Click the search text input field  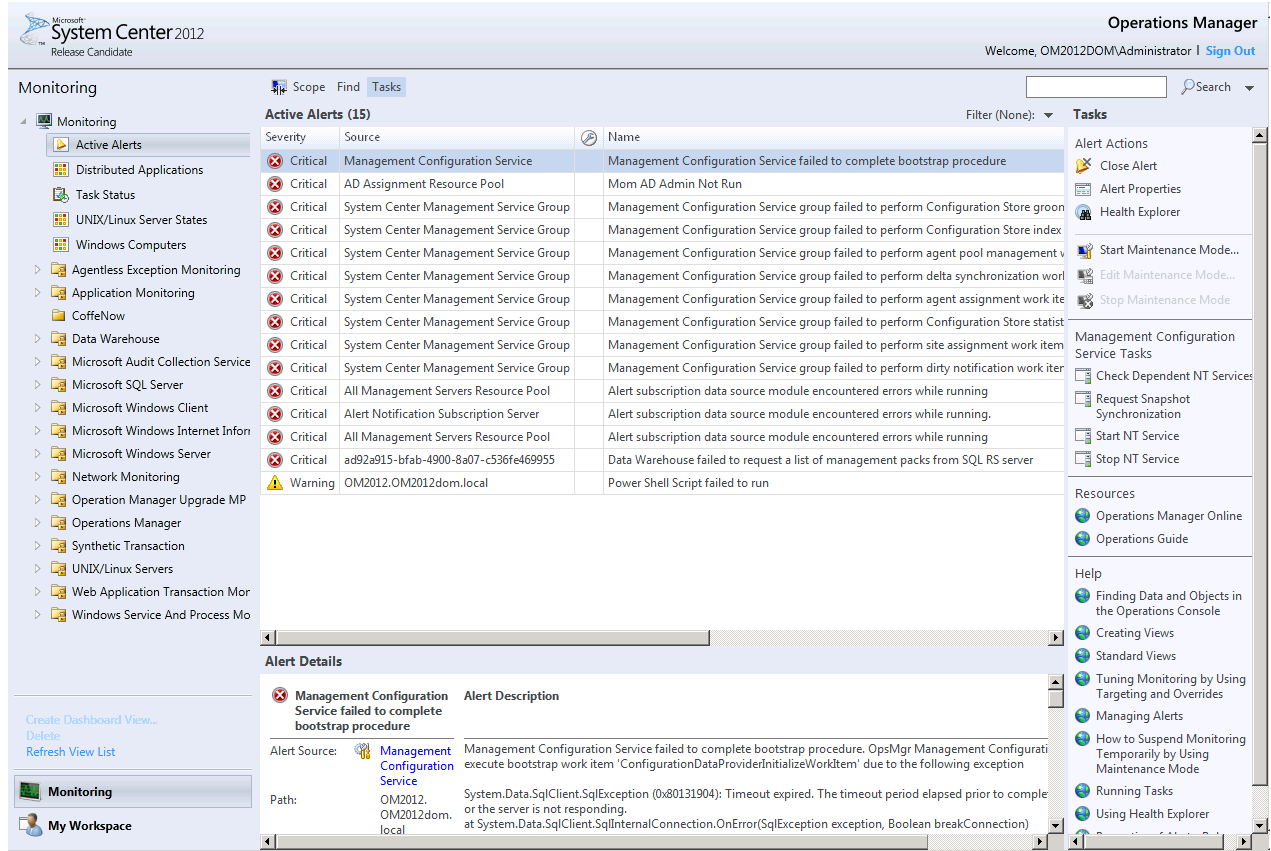[1096, 87]
